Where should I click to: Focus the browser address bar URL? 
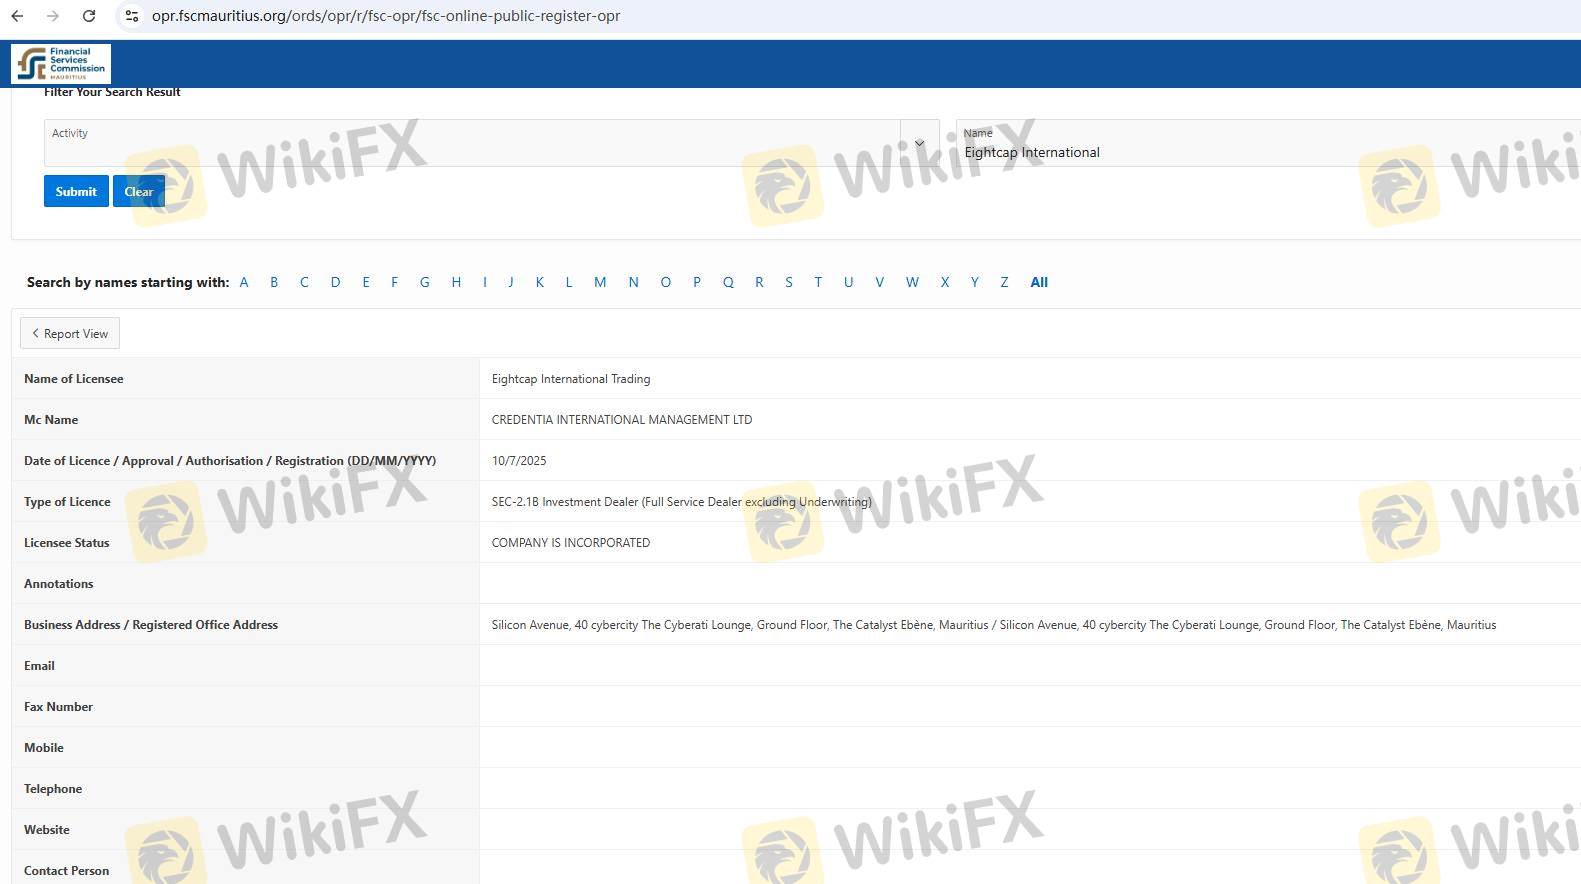click(386, 16)
